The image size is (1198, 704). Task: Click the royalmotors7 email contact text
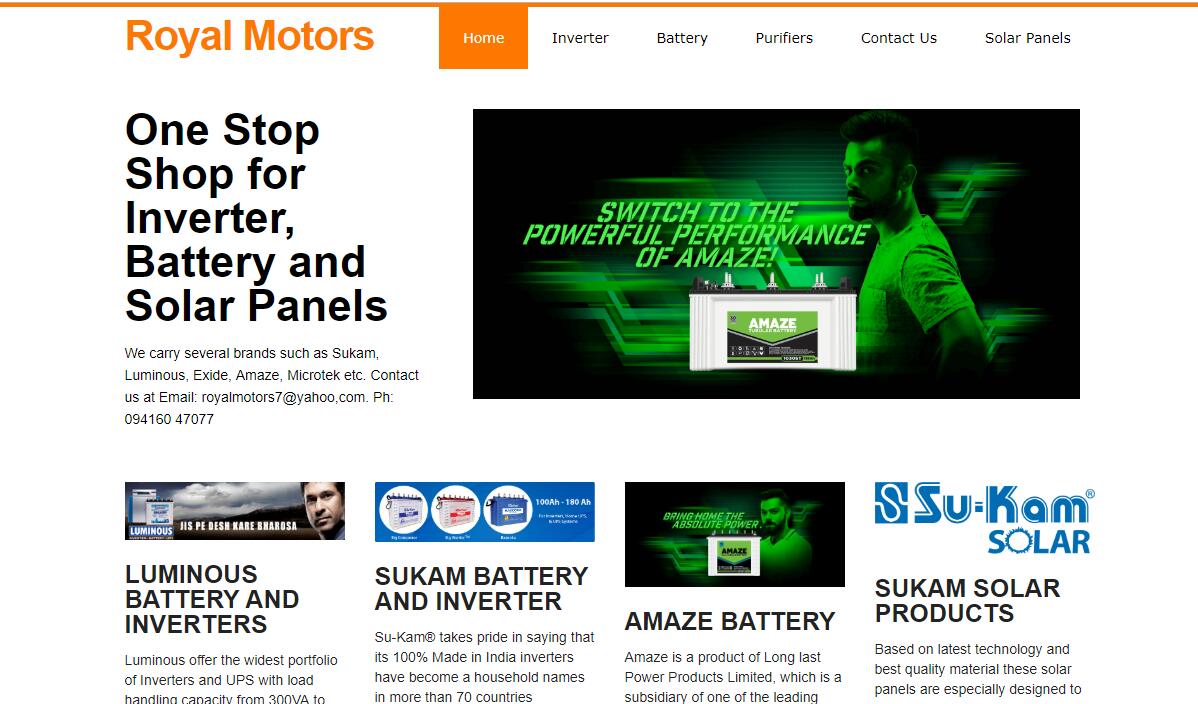pyautogui.click(x=283, y=397)
